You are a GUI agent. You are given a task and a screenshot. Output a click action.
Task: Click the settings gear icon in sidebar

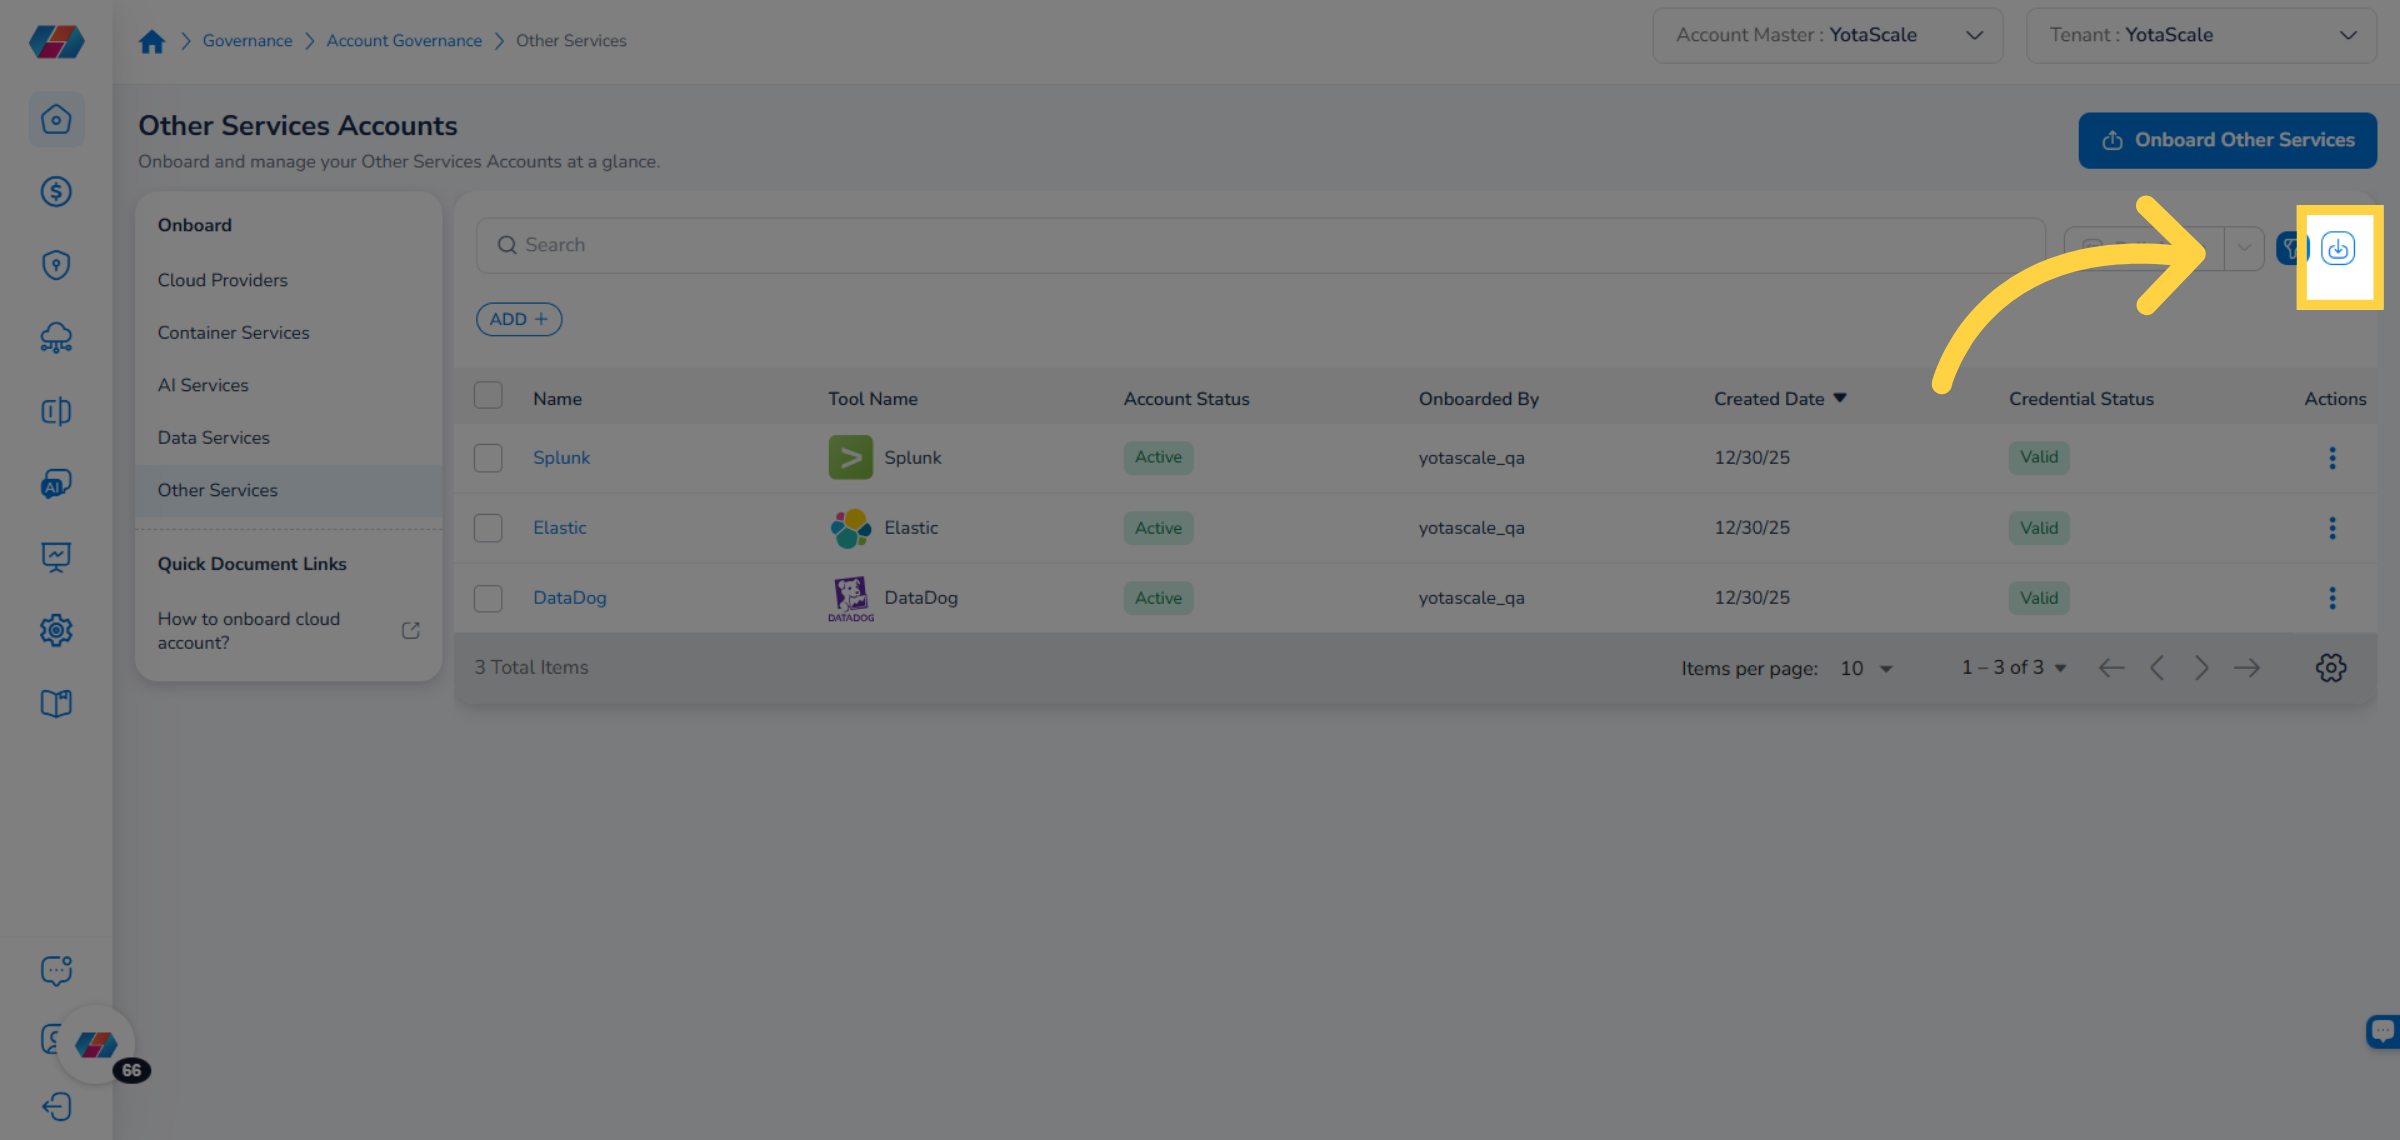point(57,630)
